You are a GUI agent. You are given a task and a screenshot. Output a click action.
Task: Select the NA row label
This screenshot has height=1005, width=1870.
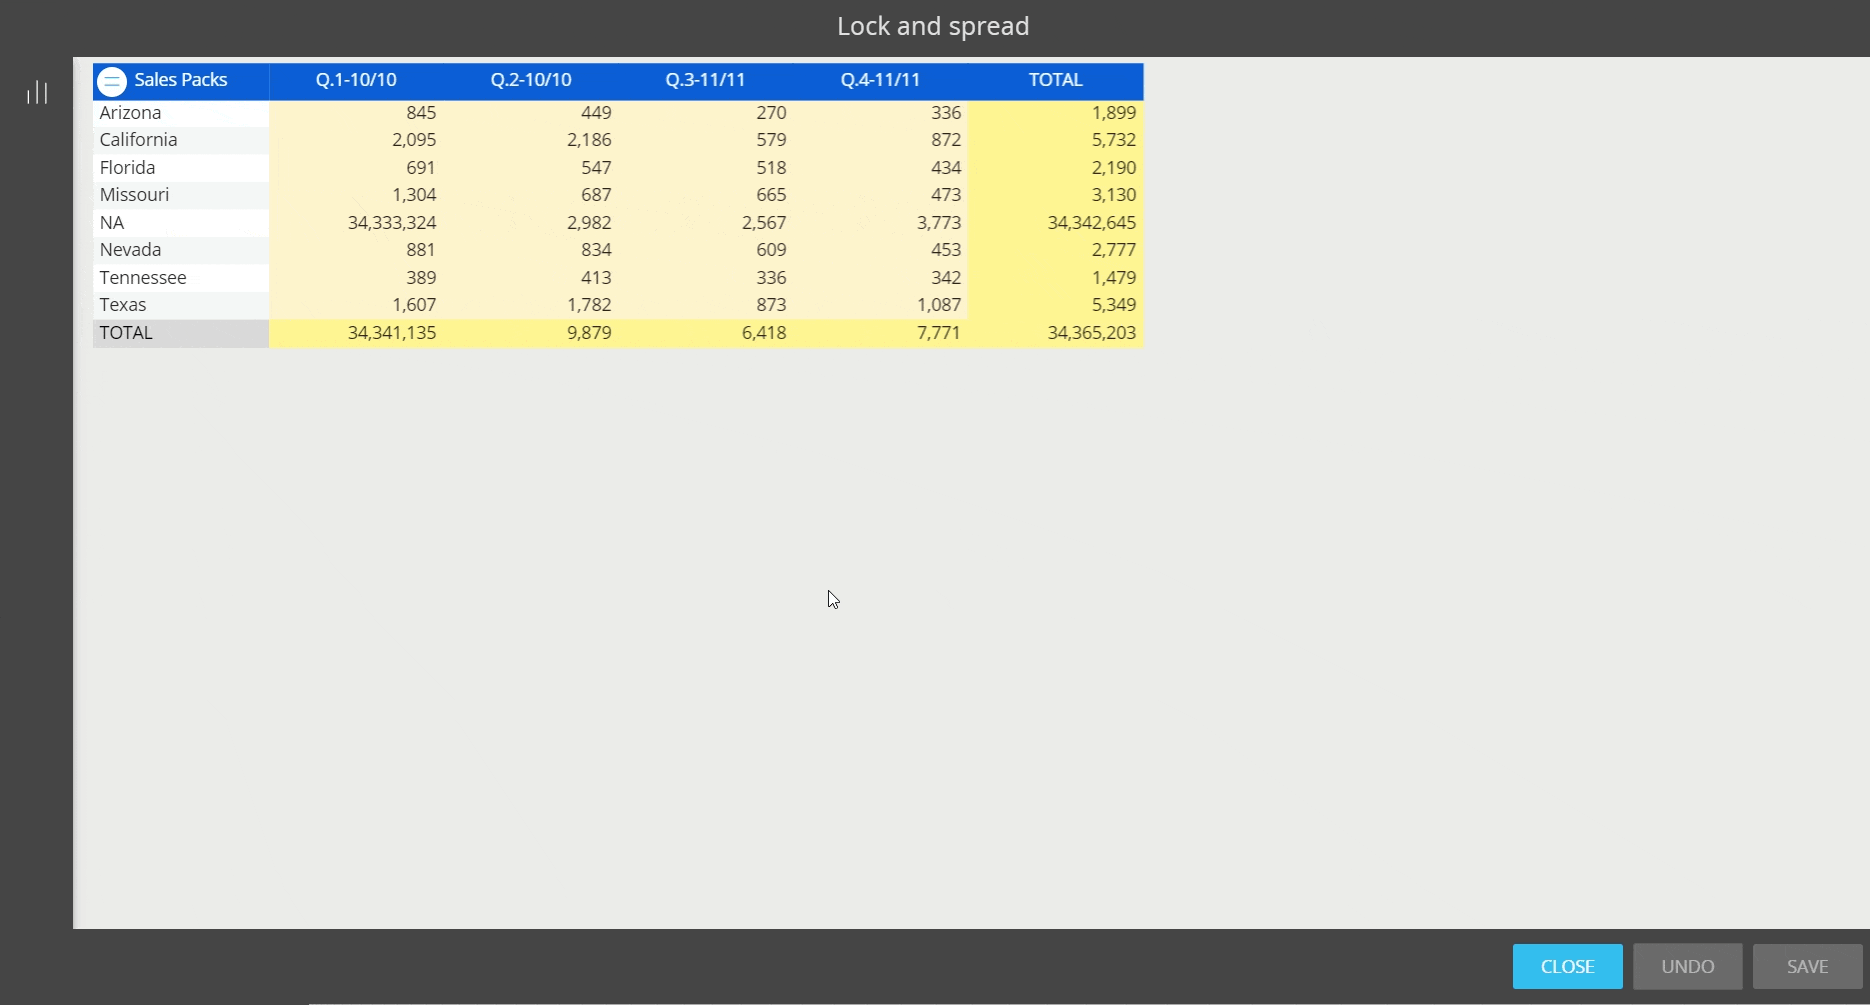[x=112, y=223]
